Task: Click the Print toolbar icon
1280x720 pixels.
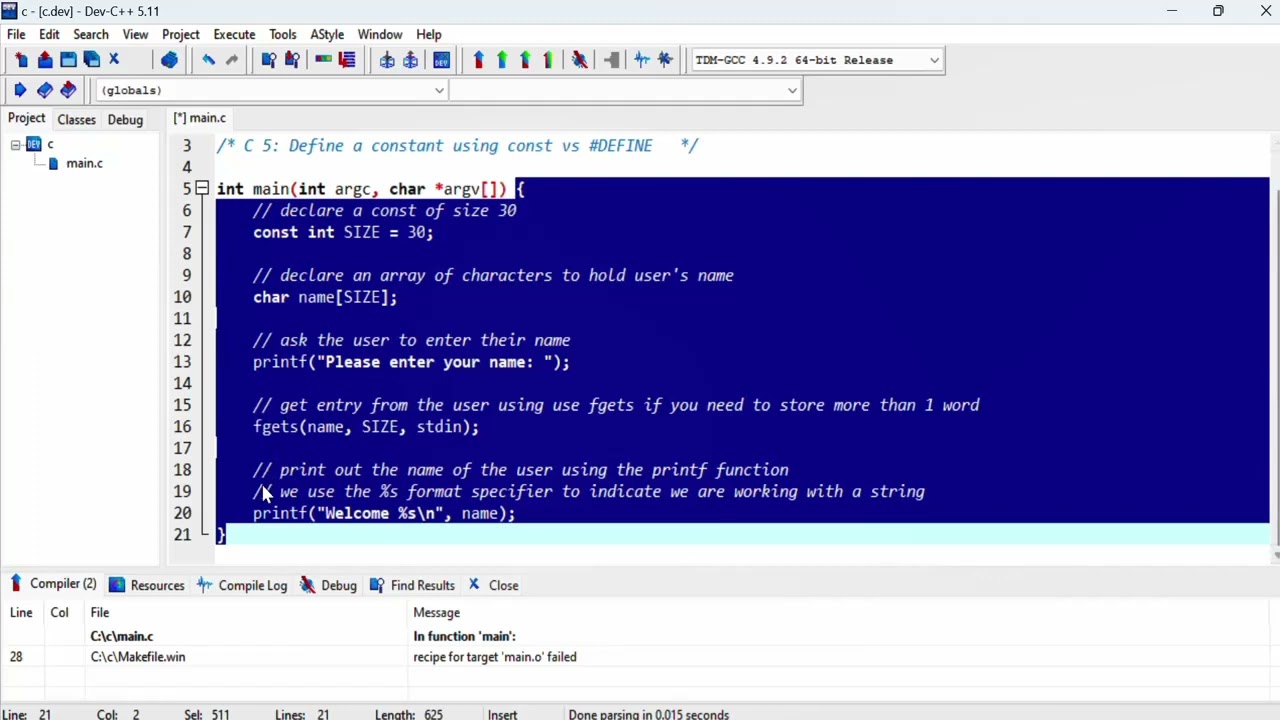Action: (169, 60)
